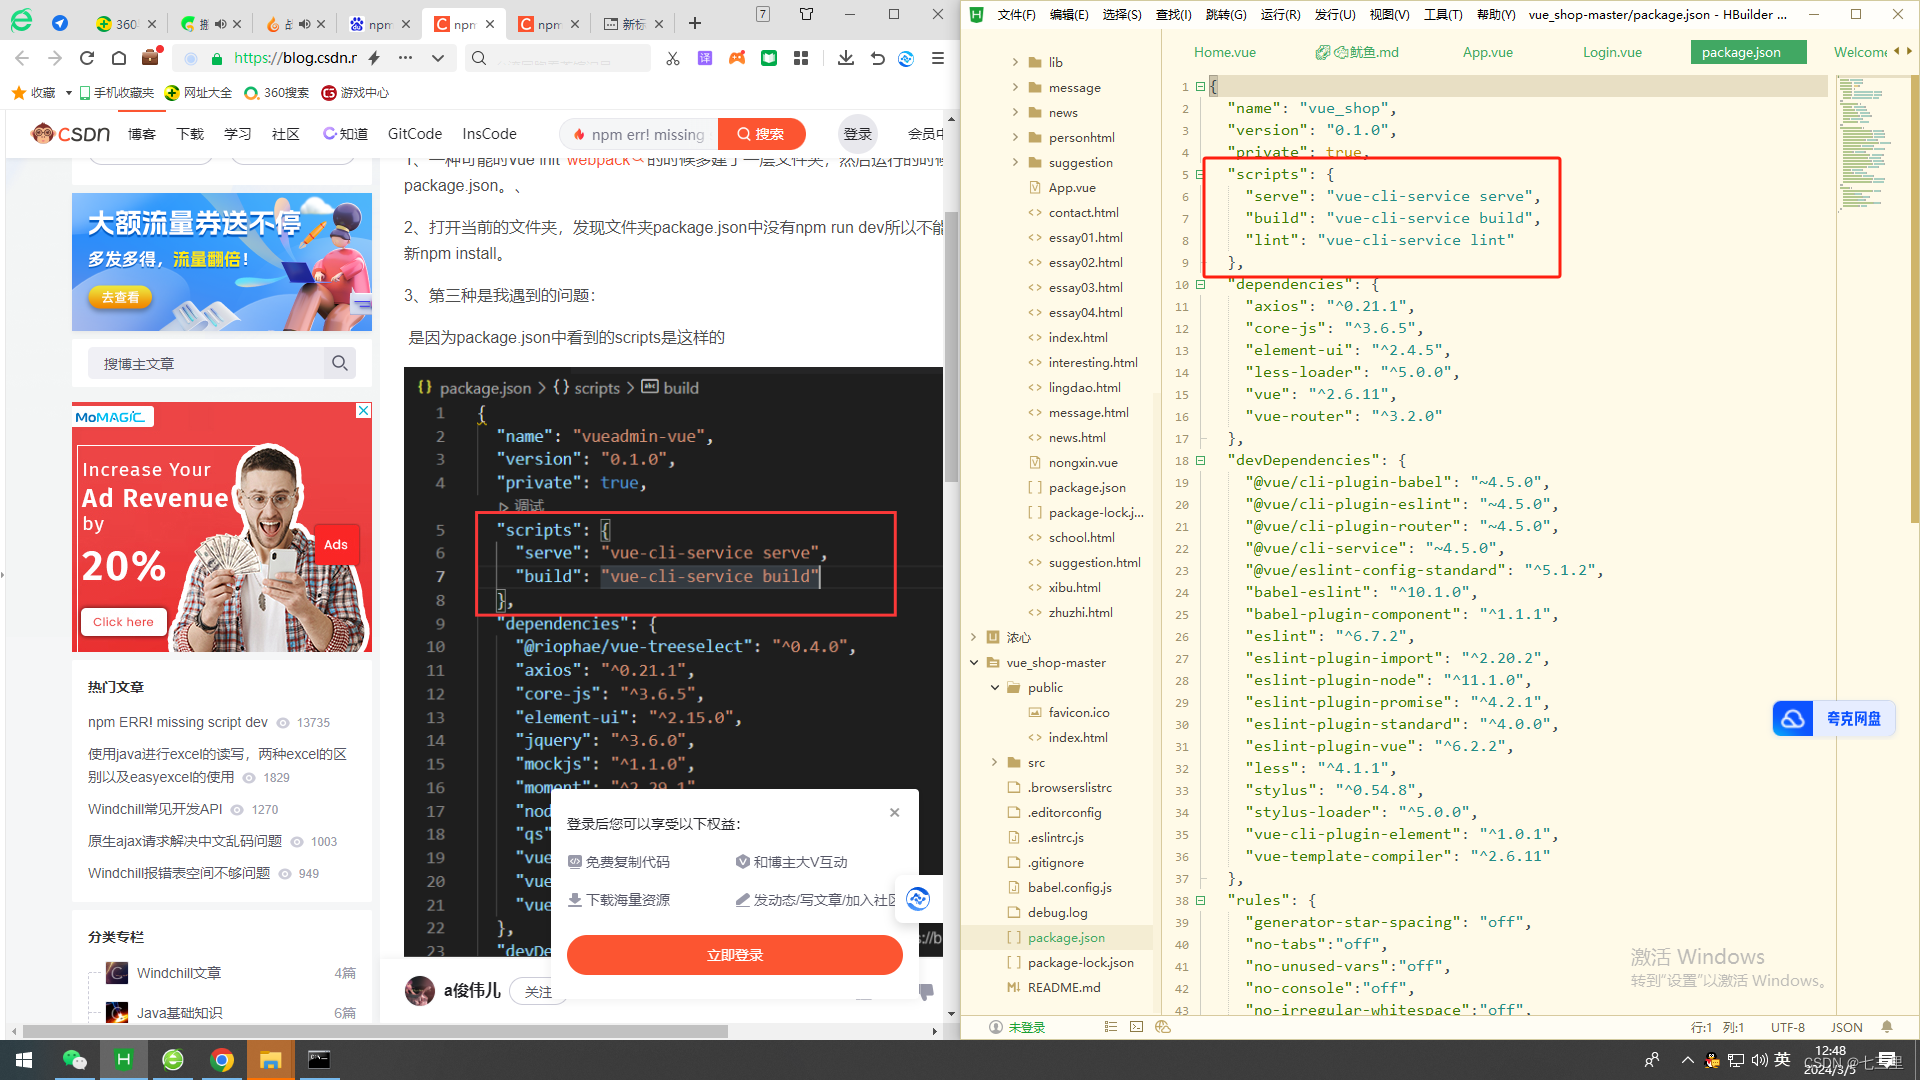Image resolution: width=1920 pixels, height=1080 pixels.
Task: Click the purple translate extension icon
Action: [705, 58]
